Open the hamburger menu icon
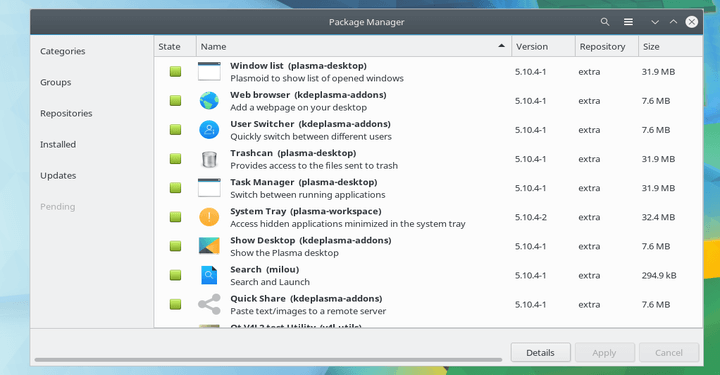 (628, 22)
